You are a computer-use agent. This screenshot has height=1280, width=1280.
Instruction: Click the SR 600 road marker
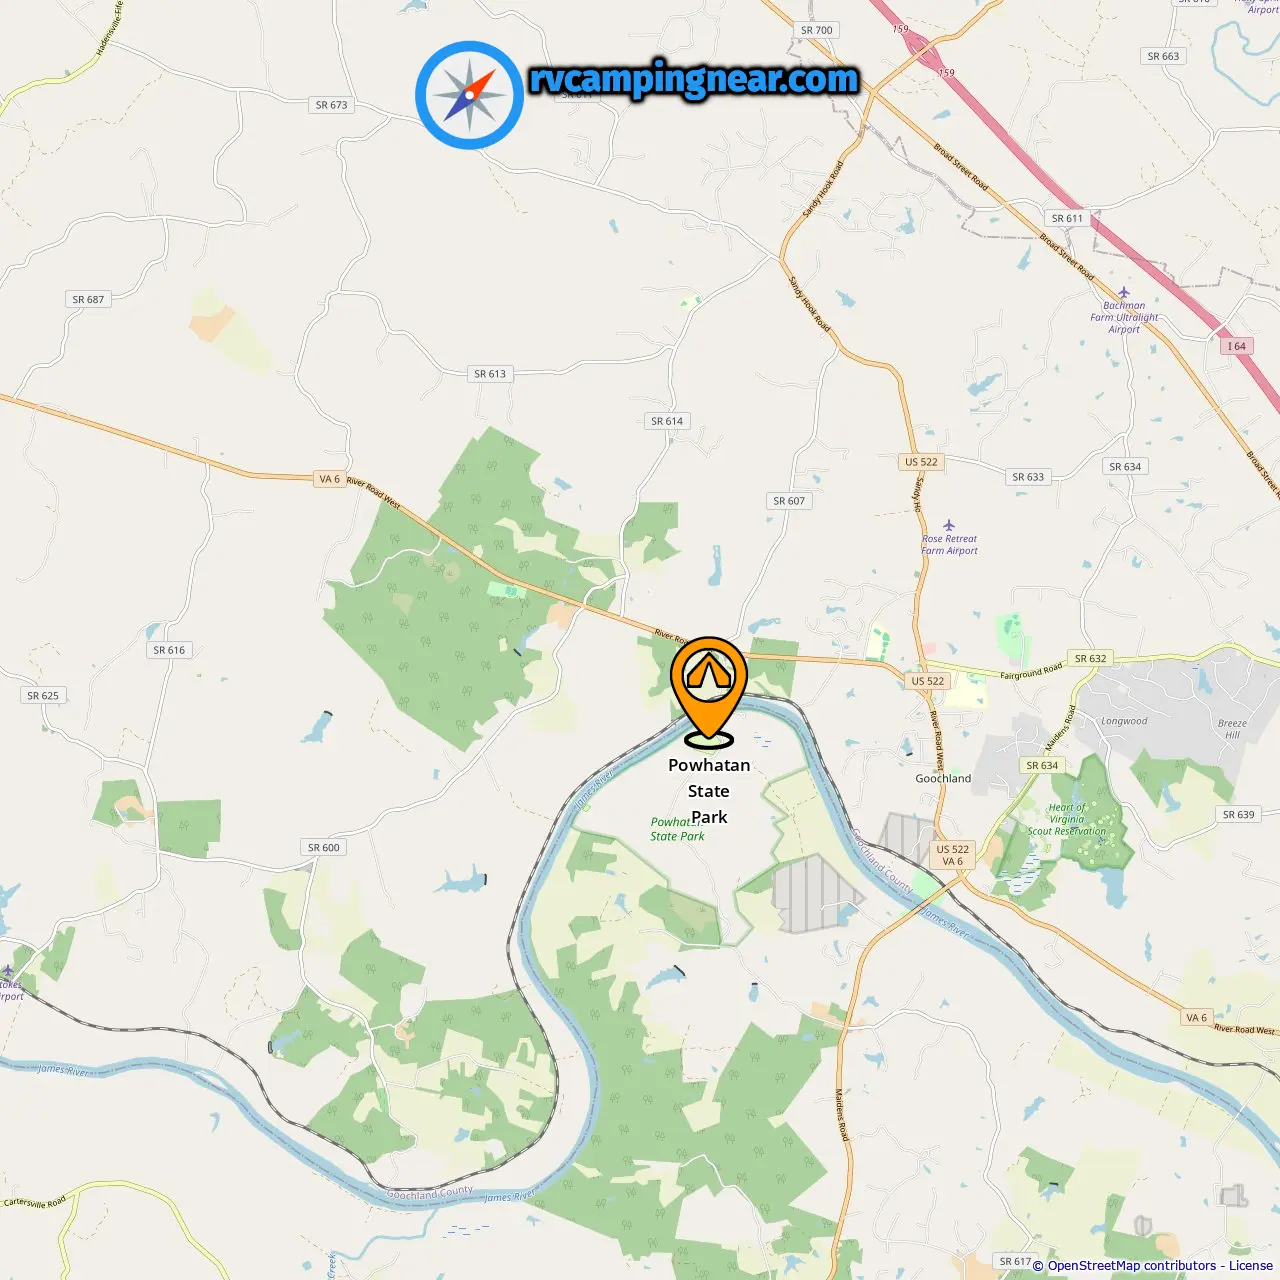pyautogui.click(x=323, y=847)
